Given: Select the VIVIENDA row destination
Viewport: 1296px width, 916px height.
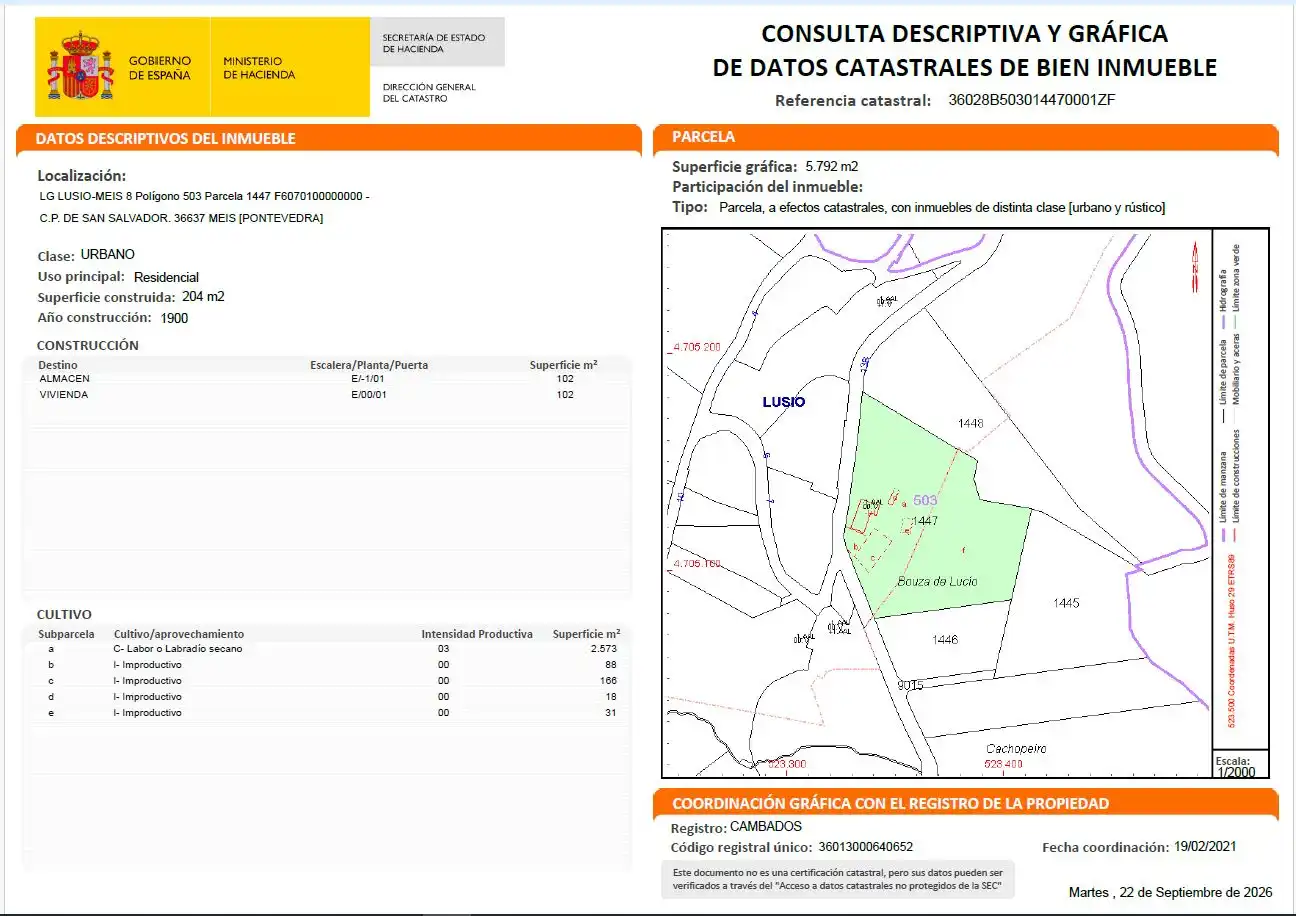Looking at the screenshot, I should [x=64, y=395].
